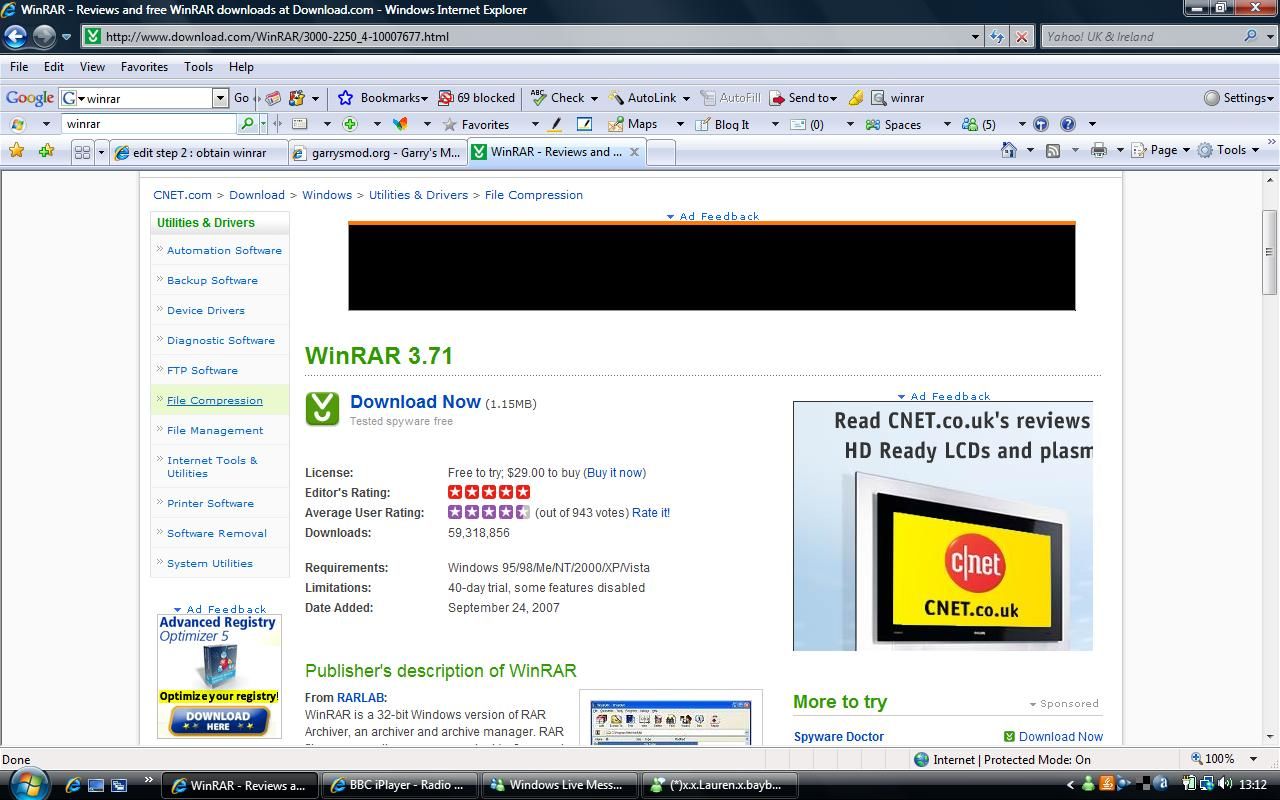Open the File menu
Image resolution: width=1280 pixels, height=800 pixels.
pos(19,67)
